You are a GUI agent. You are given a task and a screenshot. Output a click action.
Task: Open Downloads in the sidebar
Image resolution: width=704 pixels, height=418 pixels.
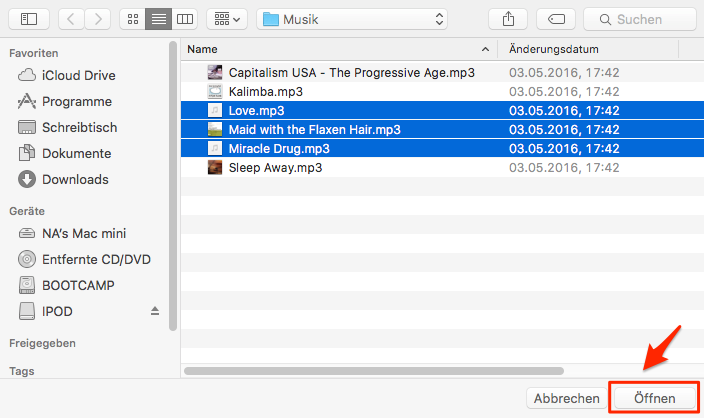tap(75, 180)
